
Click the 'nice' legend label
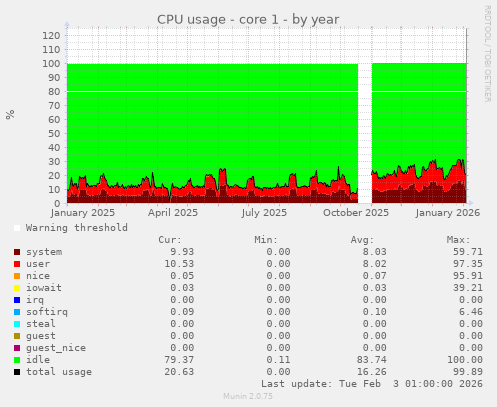coord(38,276)
